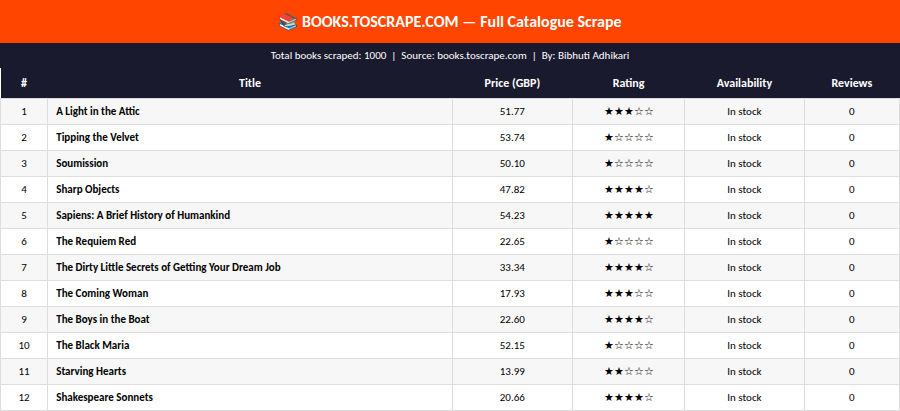Click the star rating for The Dirty Little Secrets

[629, 267]
